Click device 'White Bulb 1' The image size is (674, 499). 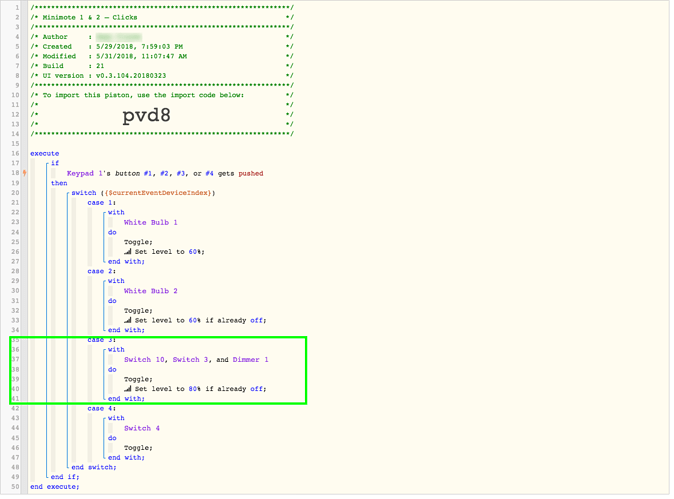click(x=151, y=223)
